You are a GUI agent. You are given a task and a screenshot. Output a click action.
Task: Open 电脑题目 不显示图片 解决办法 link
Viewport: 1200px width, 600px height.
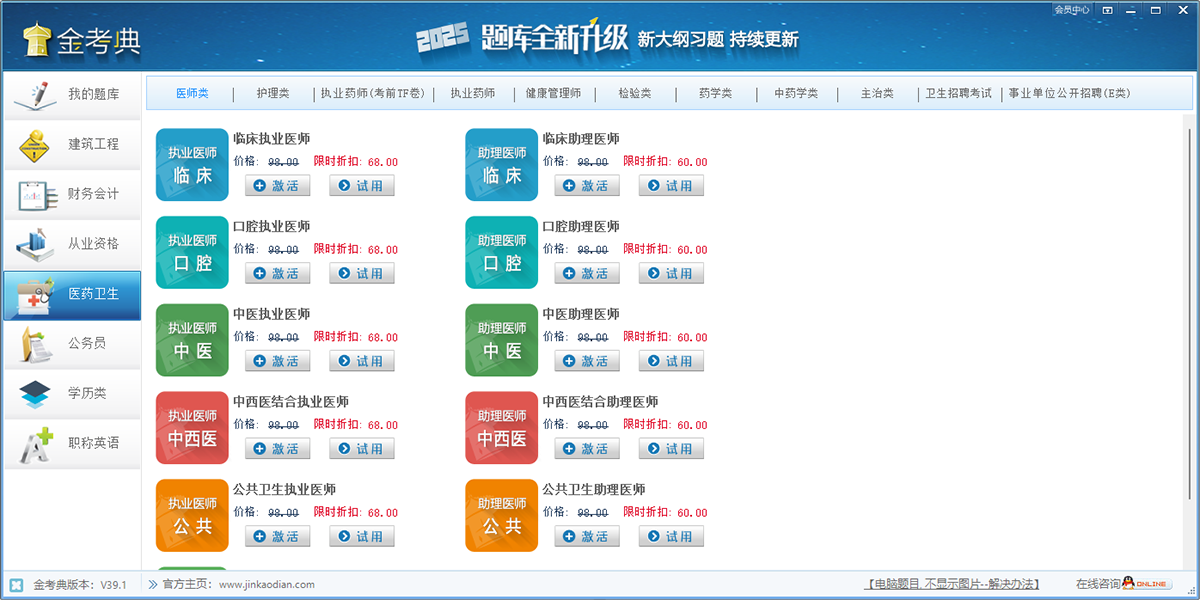tap(952, 584)
